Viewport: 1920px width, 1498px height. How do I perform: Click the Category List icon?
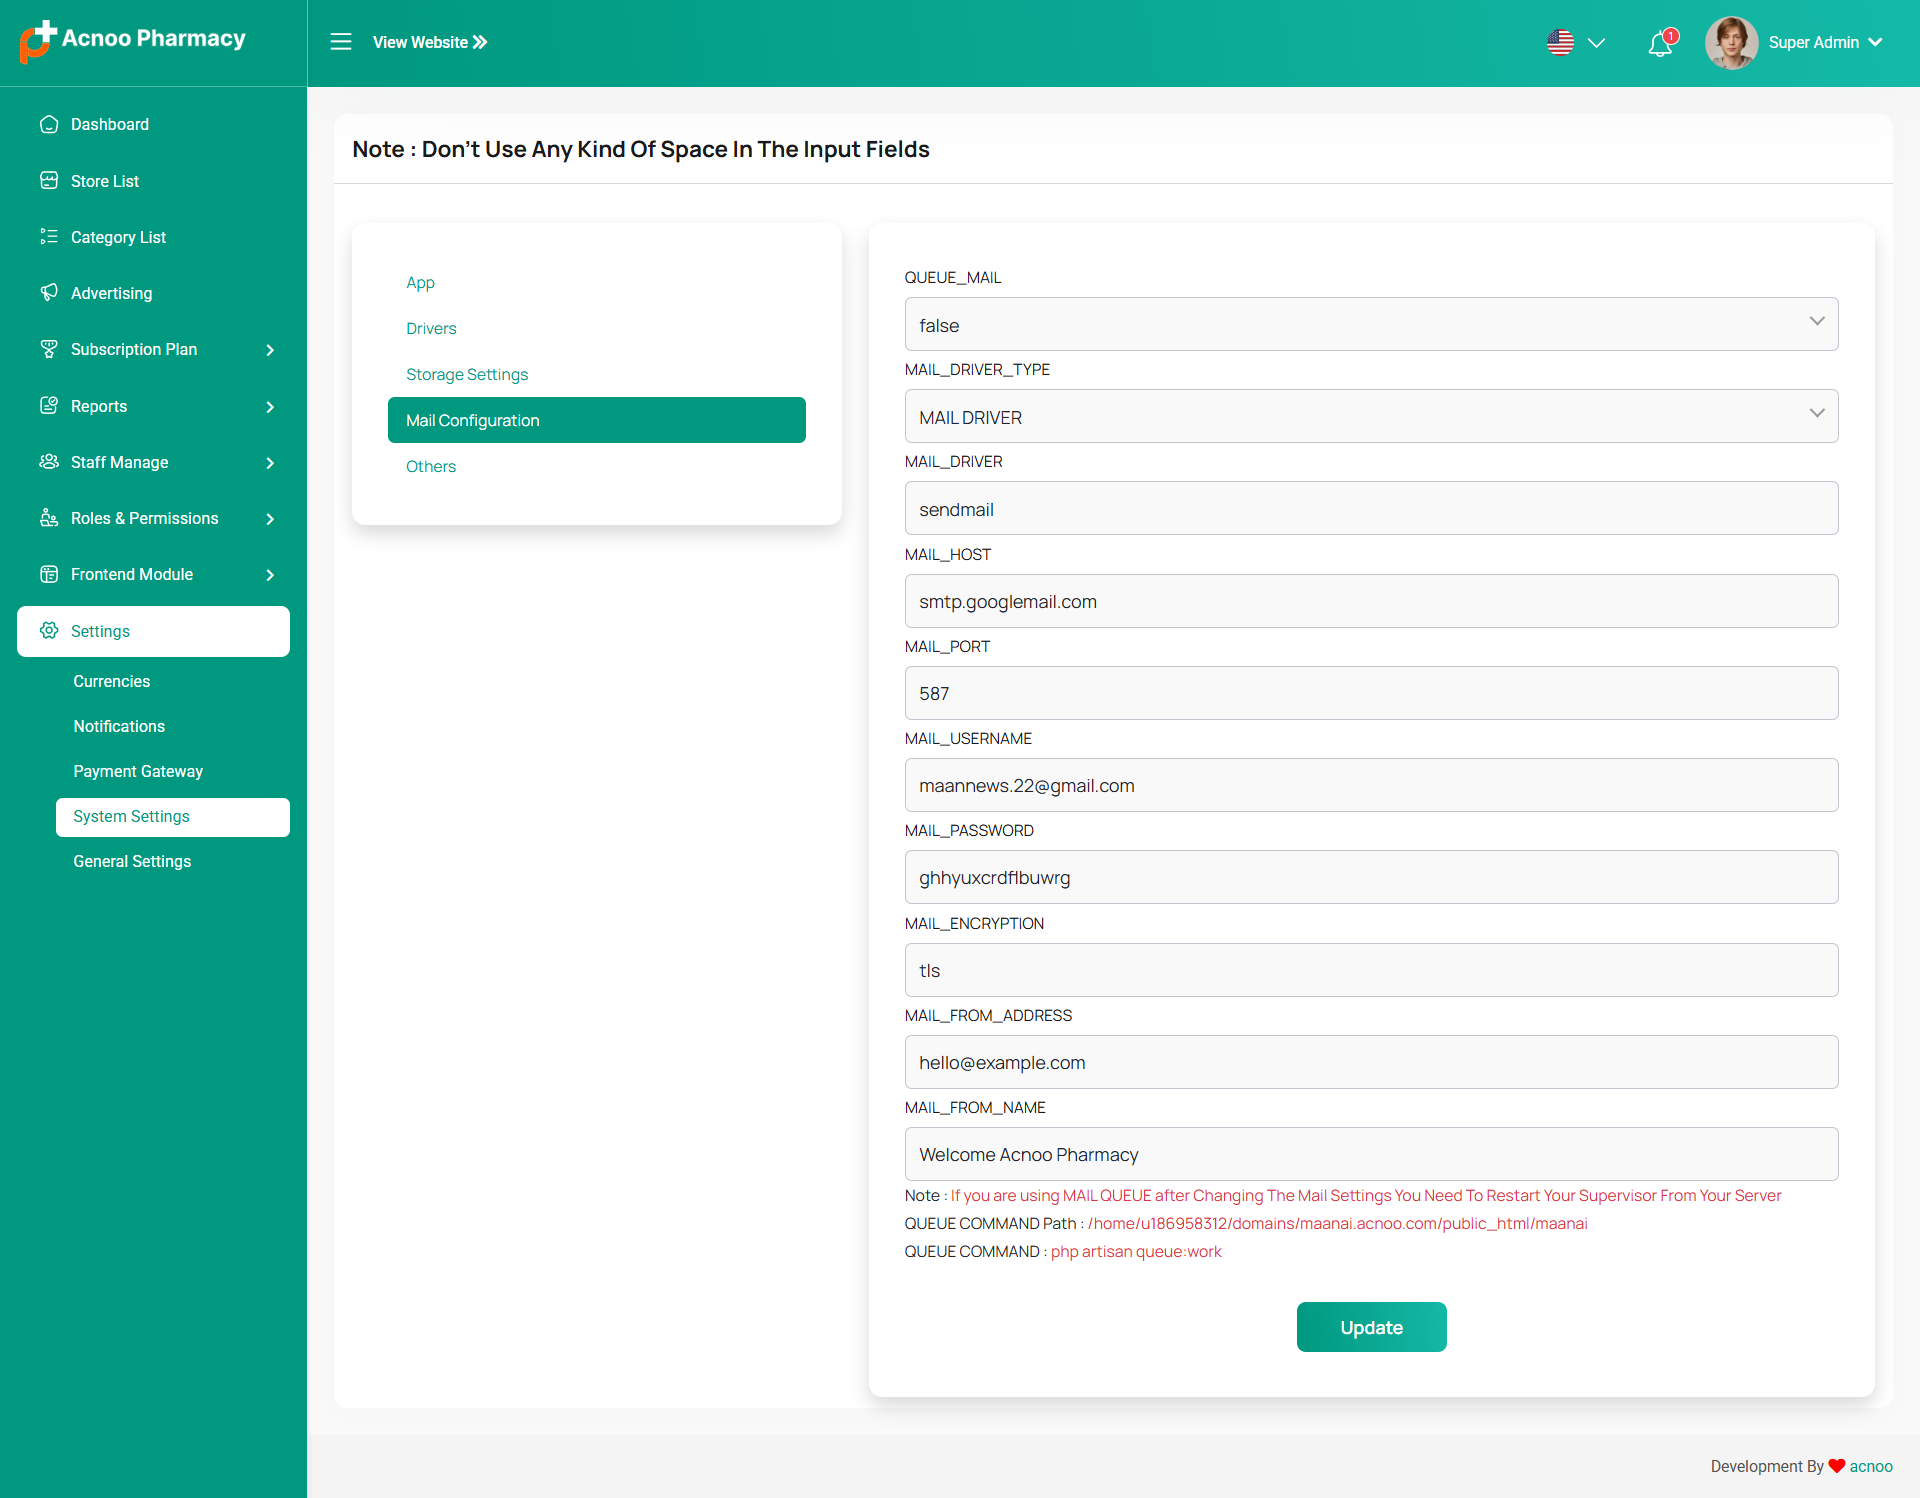tap(49, 237)
